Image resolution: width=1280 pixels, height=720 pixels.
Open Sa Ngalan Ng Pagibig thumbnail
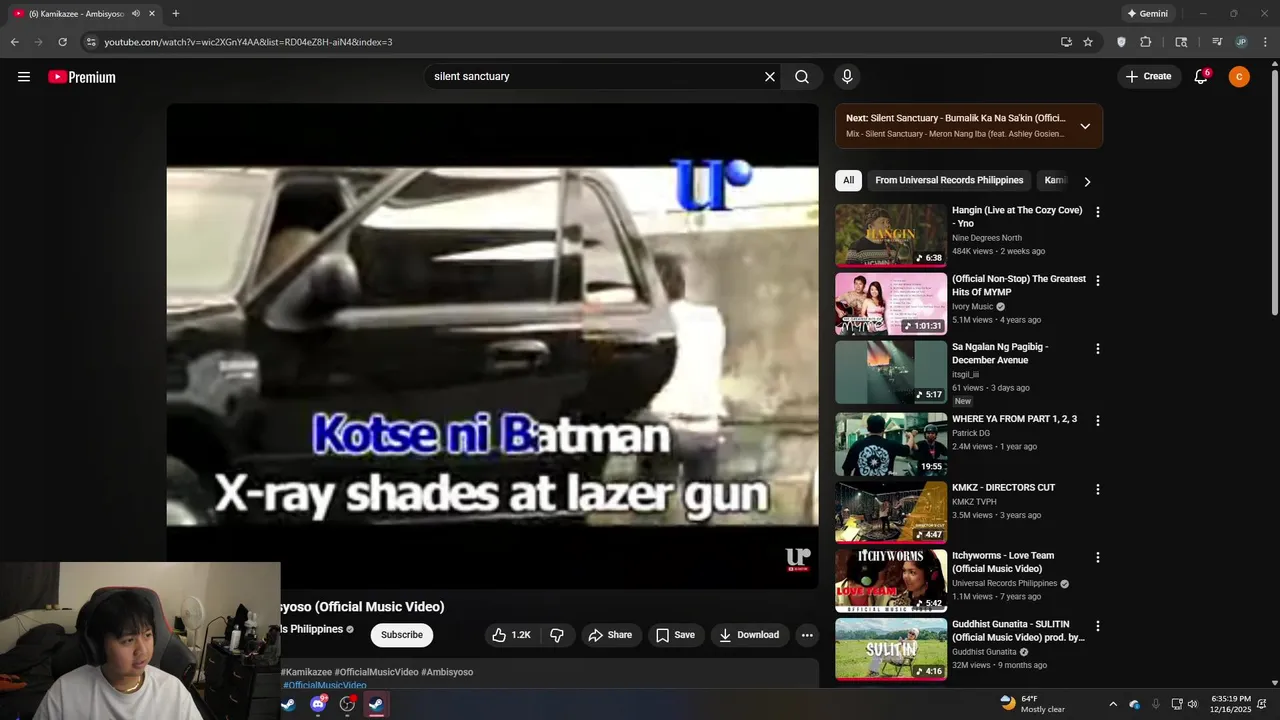coord(891,372)
